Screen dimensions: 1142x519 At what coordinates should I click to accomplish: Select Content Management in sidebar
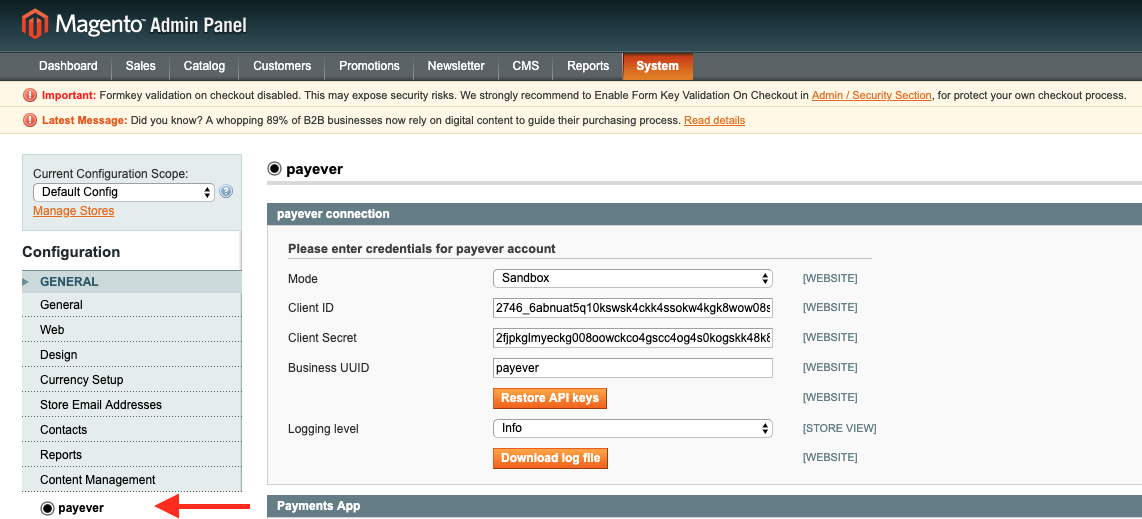point(132,480)
